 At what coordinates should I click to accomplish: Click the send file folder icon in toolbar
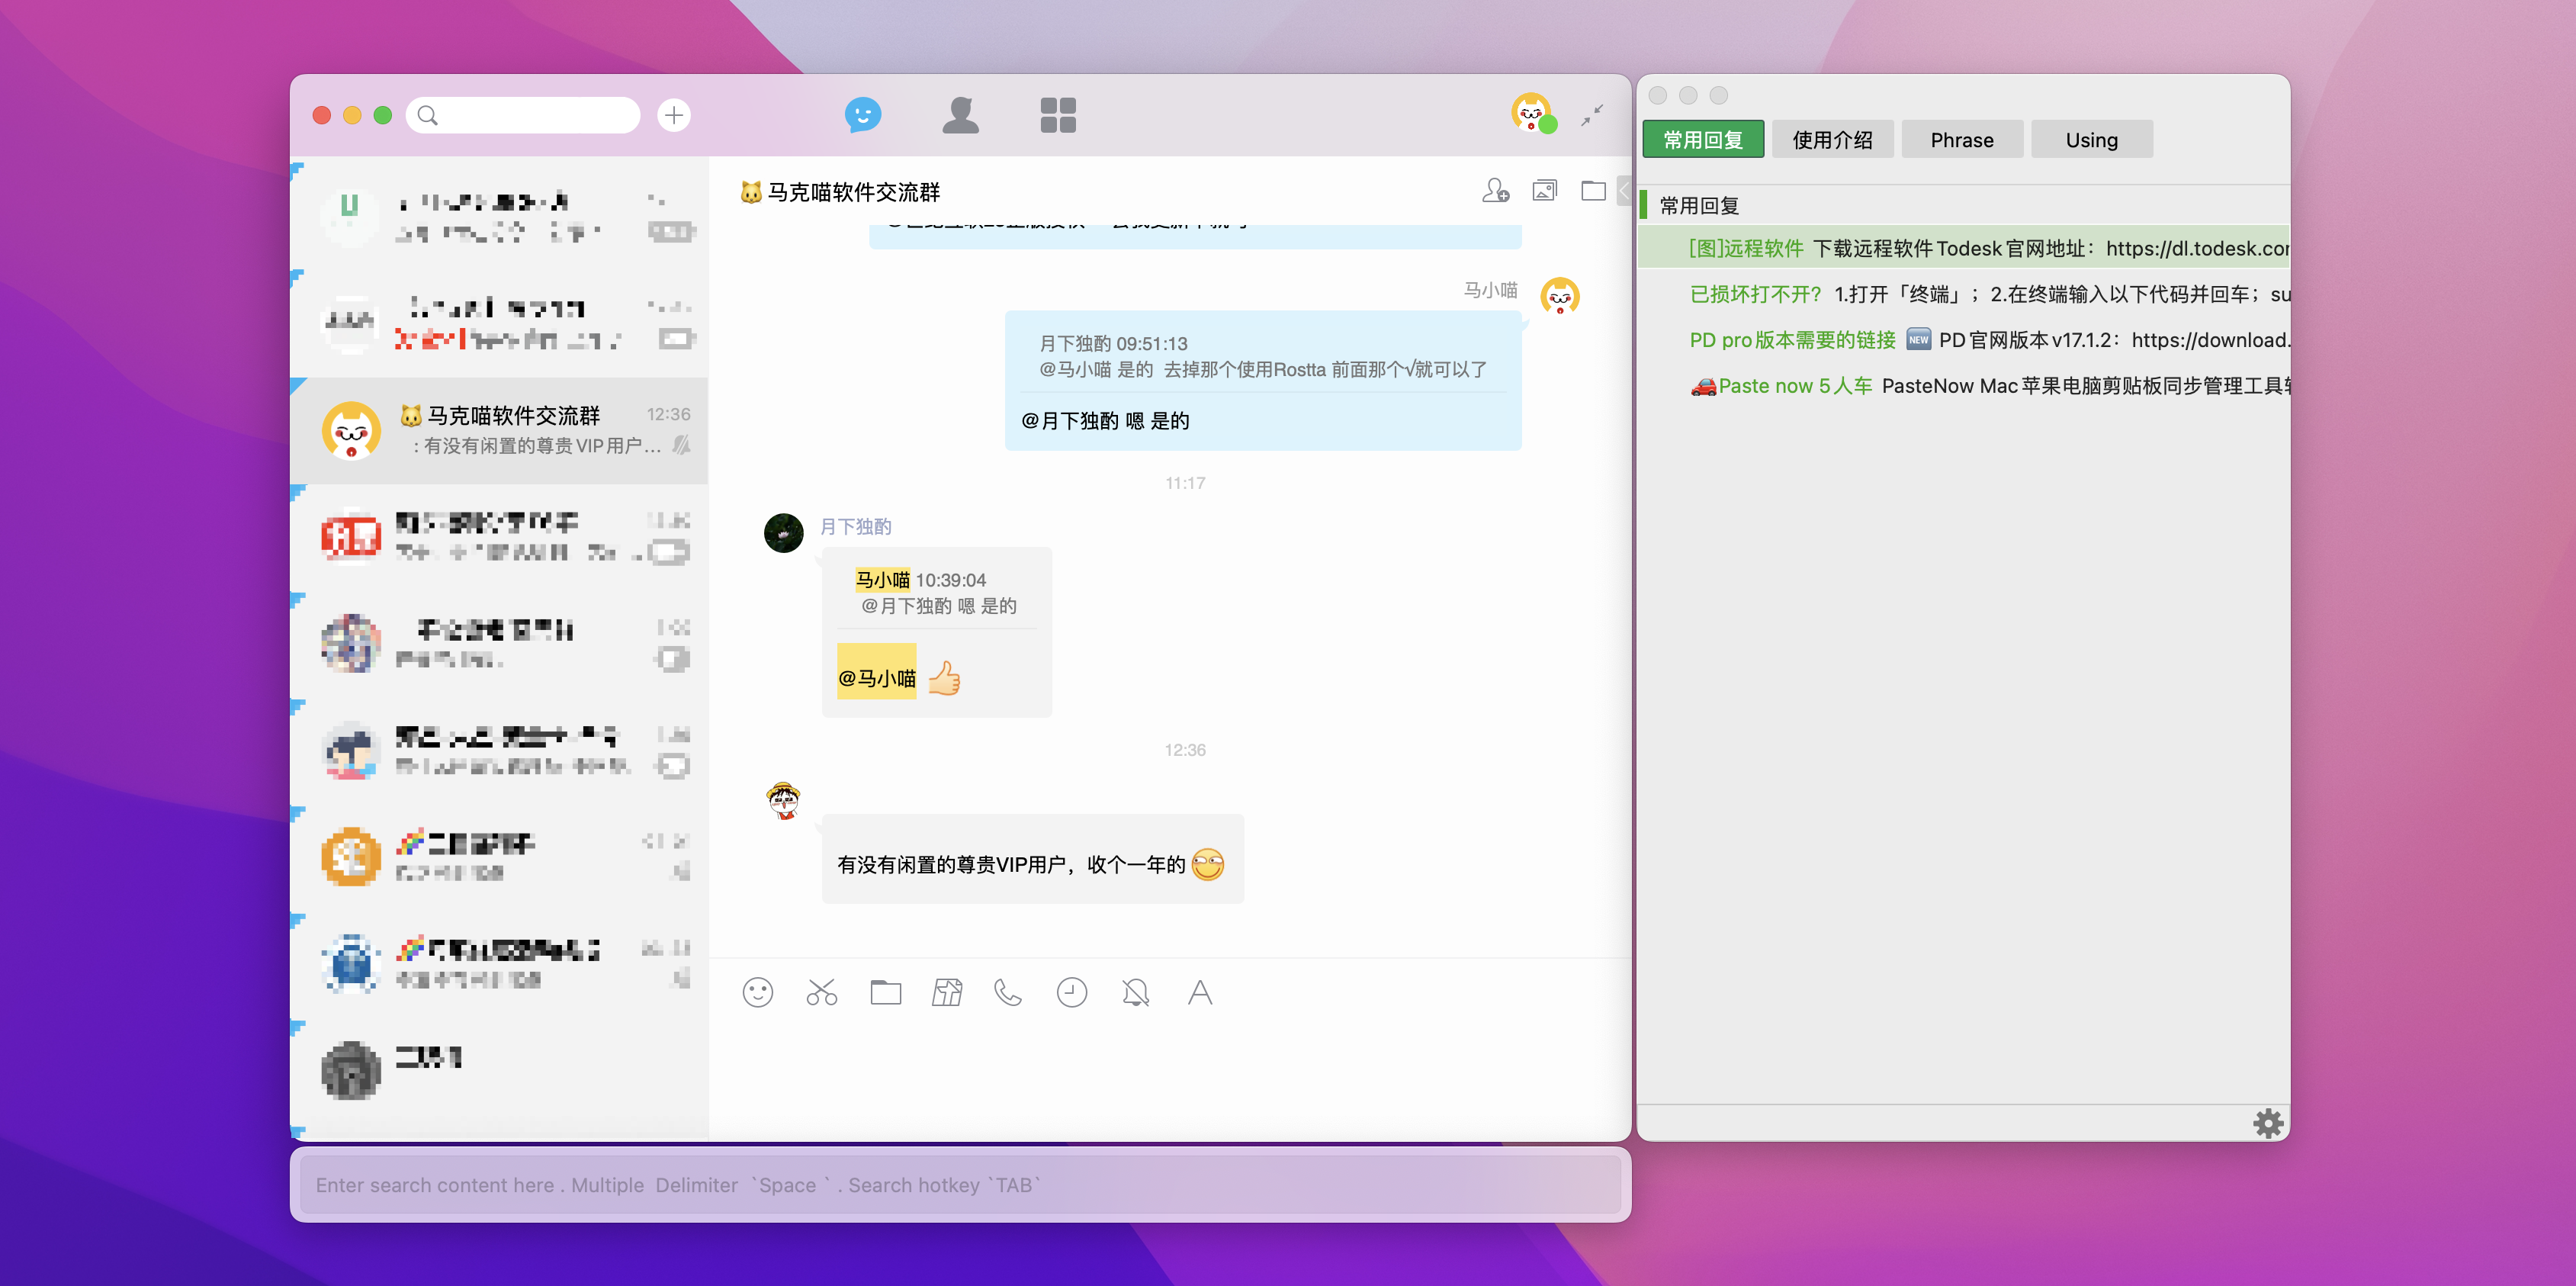pyautogui.click(x=885, y=992)
